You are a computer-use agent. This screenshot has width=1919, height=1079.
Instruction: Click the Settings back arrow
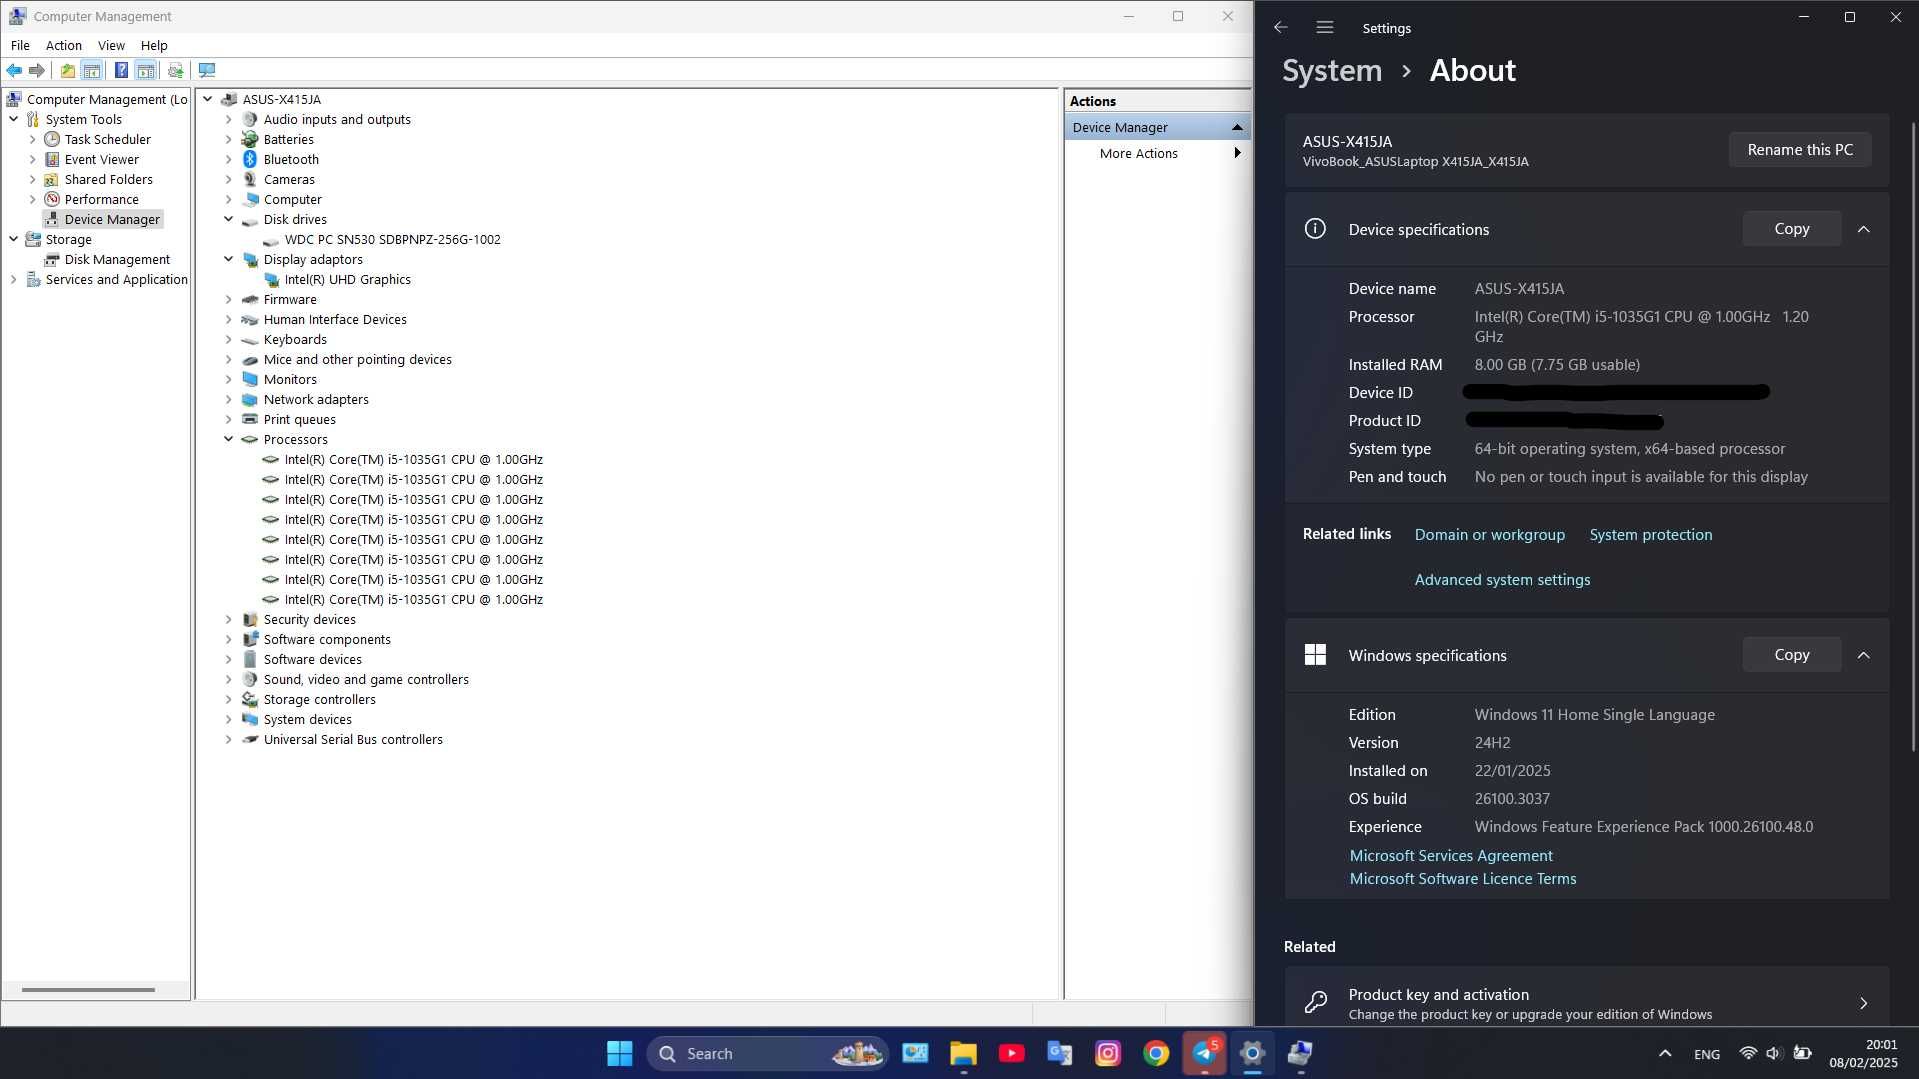(1280, 28)
